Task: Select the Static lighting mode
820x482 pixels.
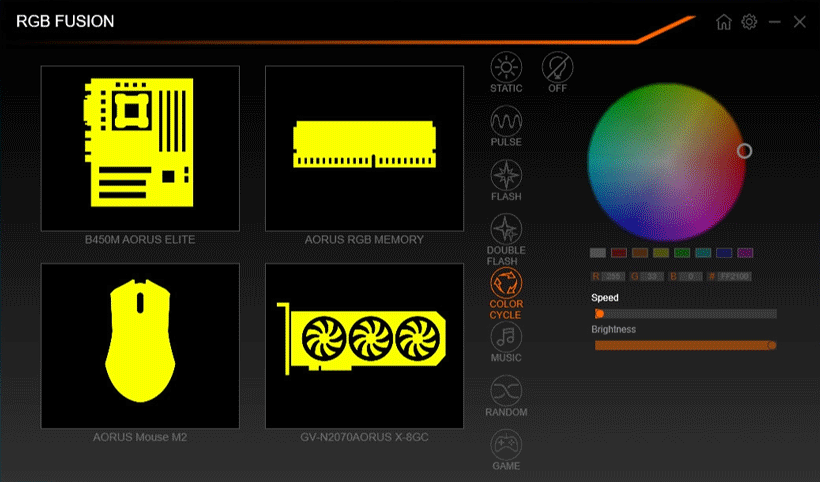Action: point(506,73)
